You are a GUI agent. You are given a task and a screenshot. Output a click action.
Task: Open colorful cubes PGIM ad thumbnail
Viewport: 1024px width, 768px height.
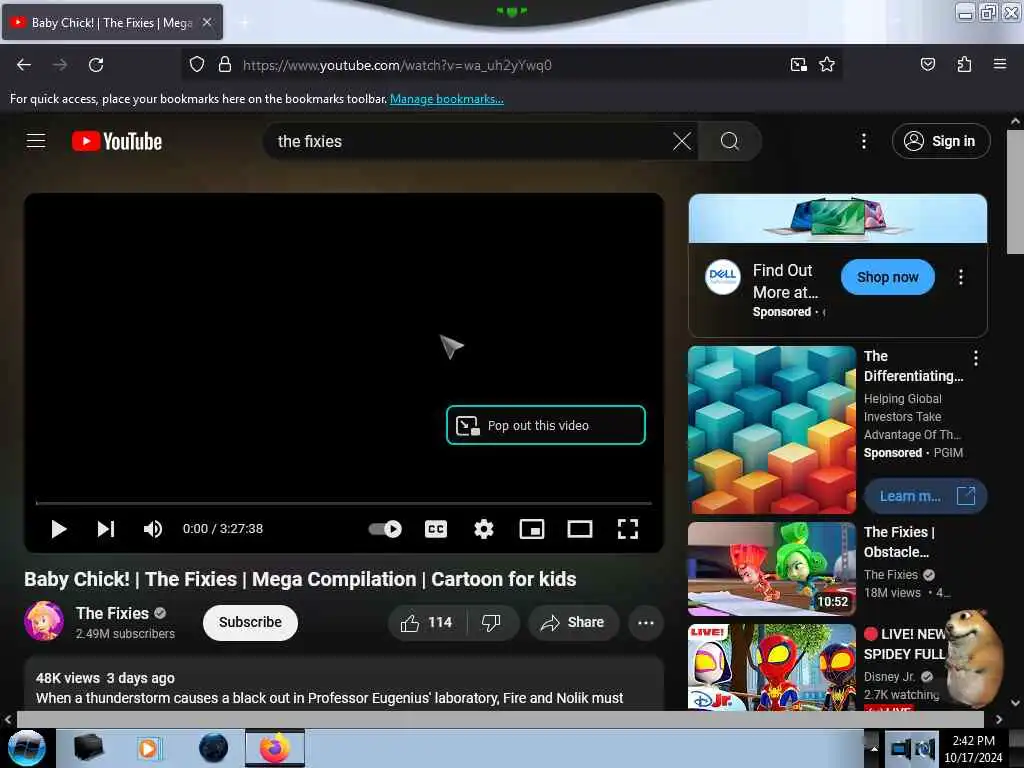pos(772,430)
